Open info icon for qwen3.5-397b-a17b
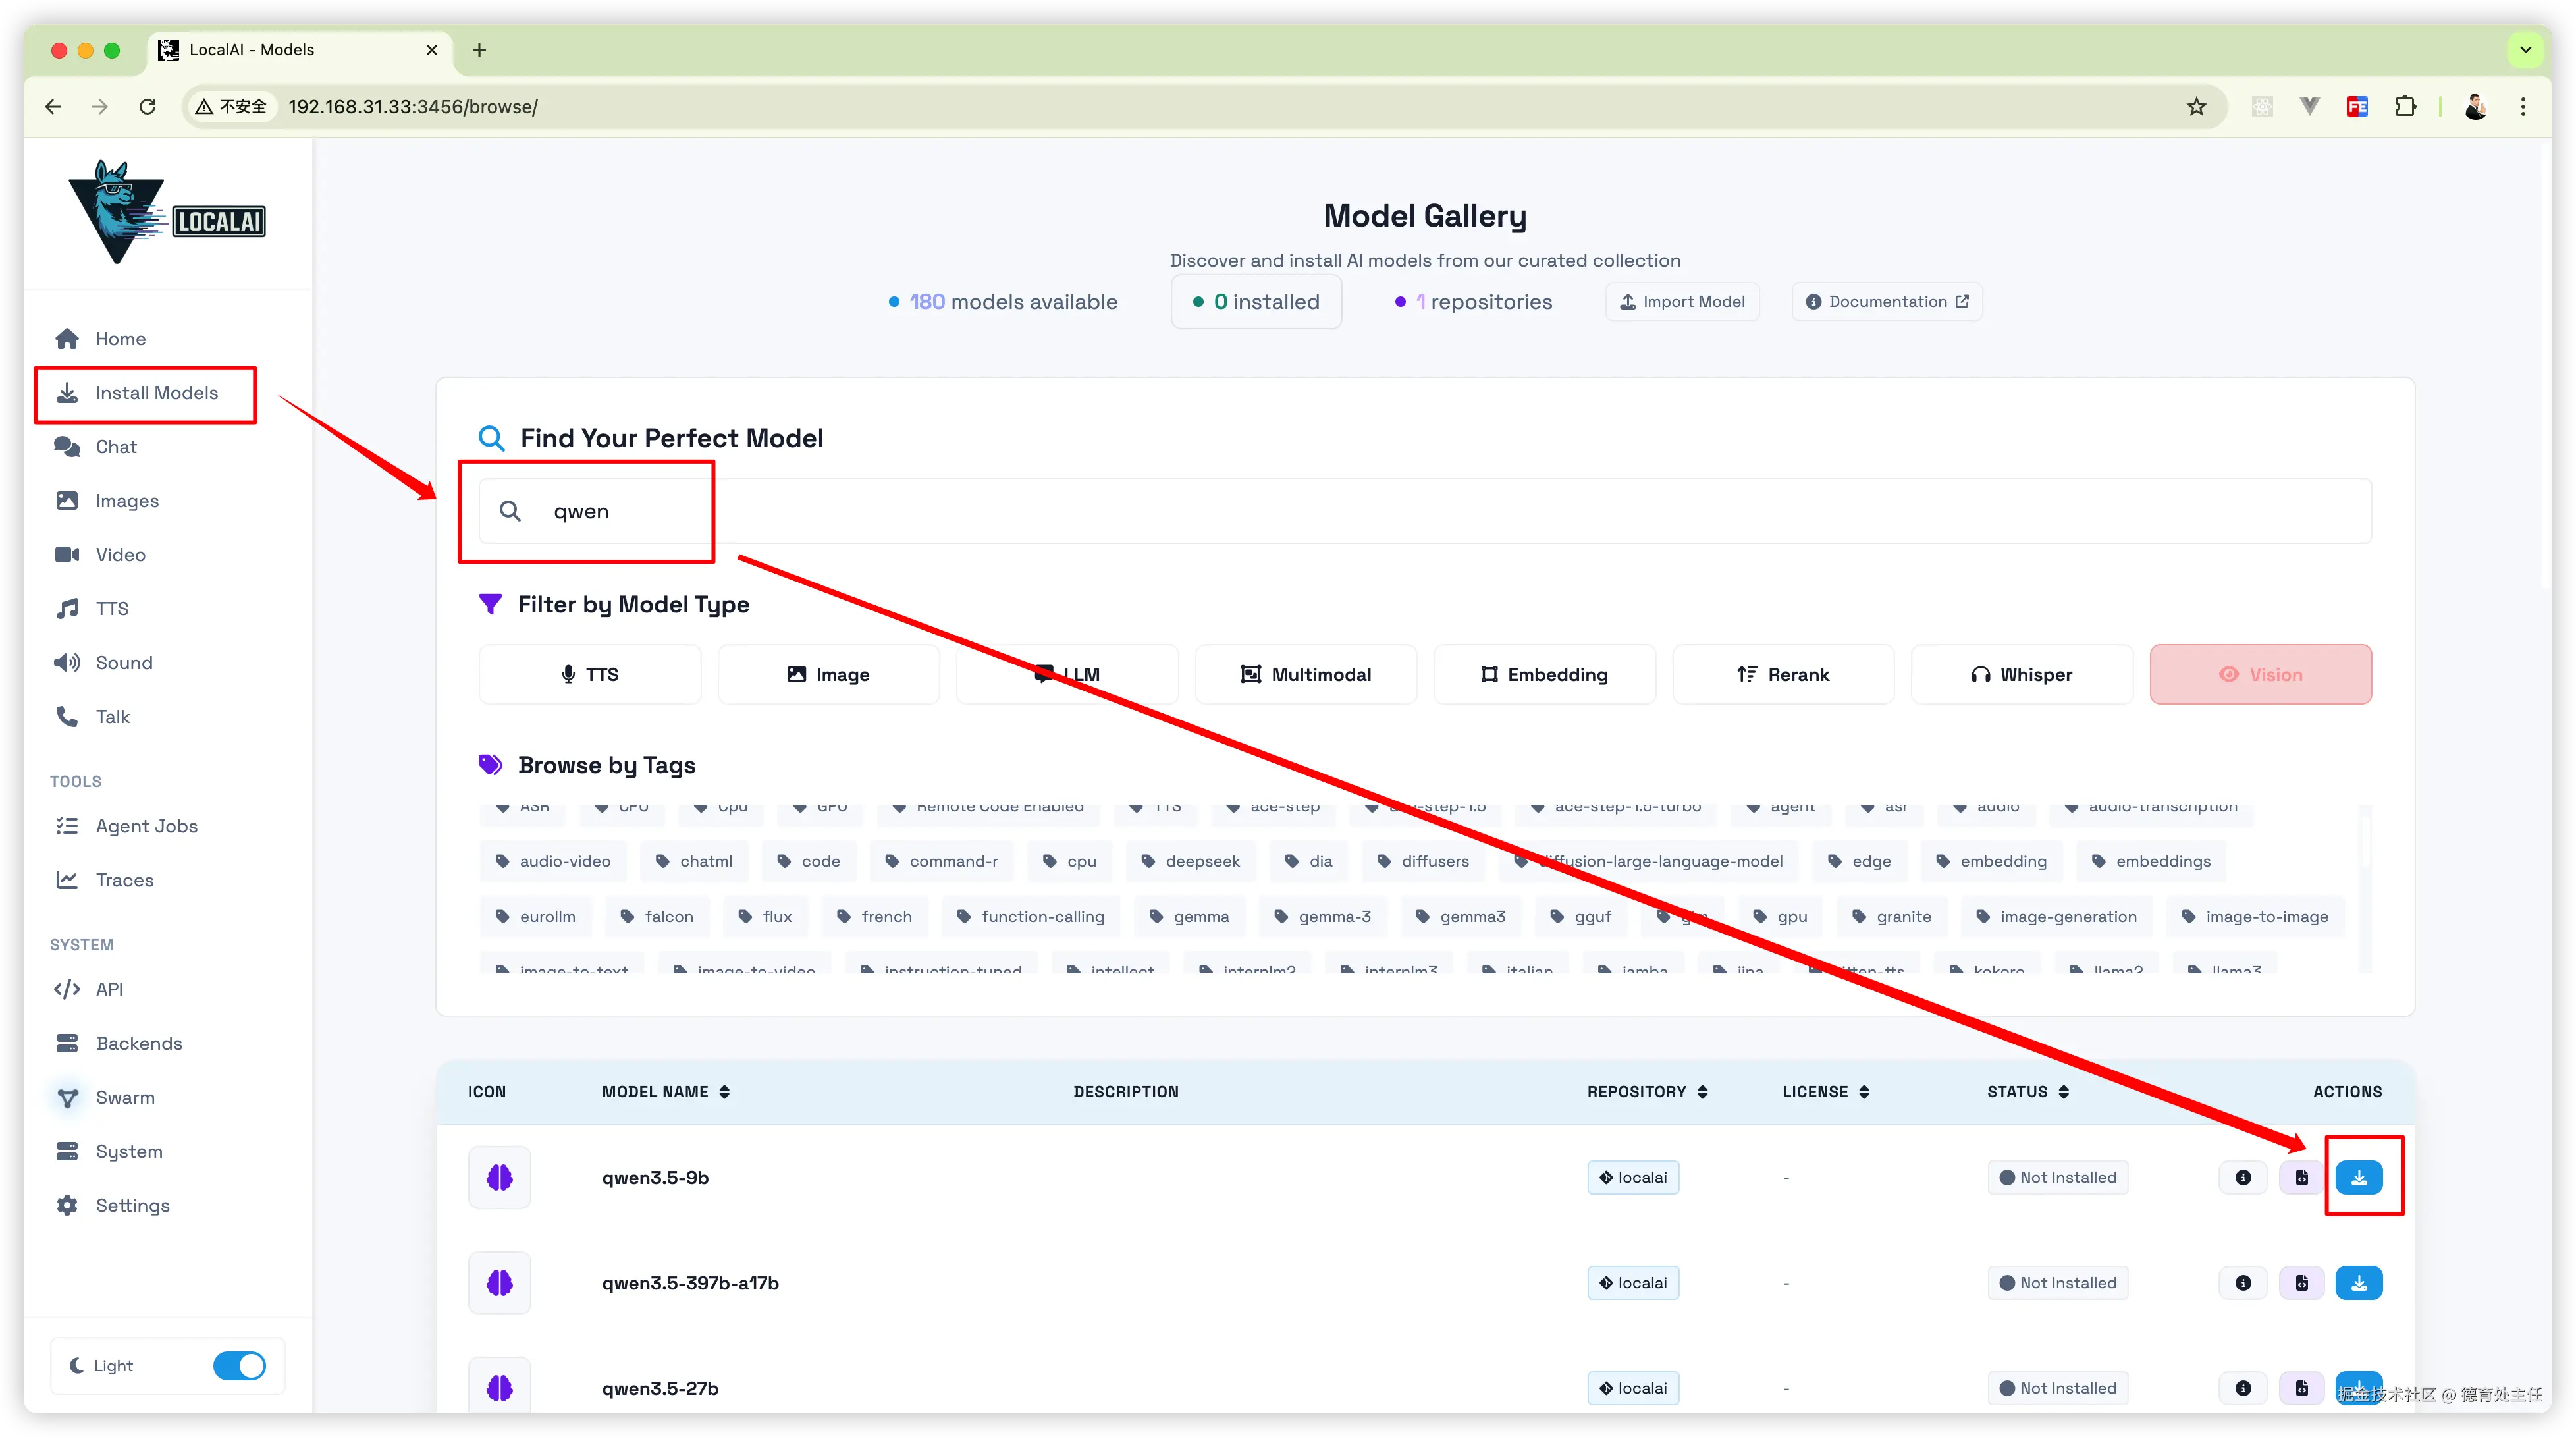The height and width of the screenshot is (1437, 2576). (2243, 1282)
